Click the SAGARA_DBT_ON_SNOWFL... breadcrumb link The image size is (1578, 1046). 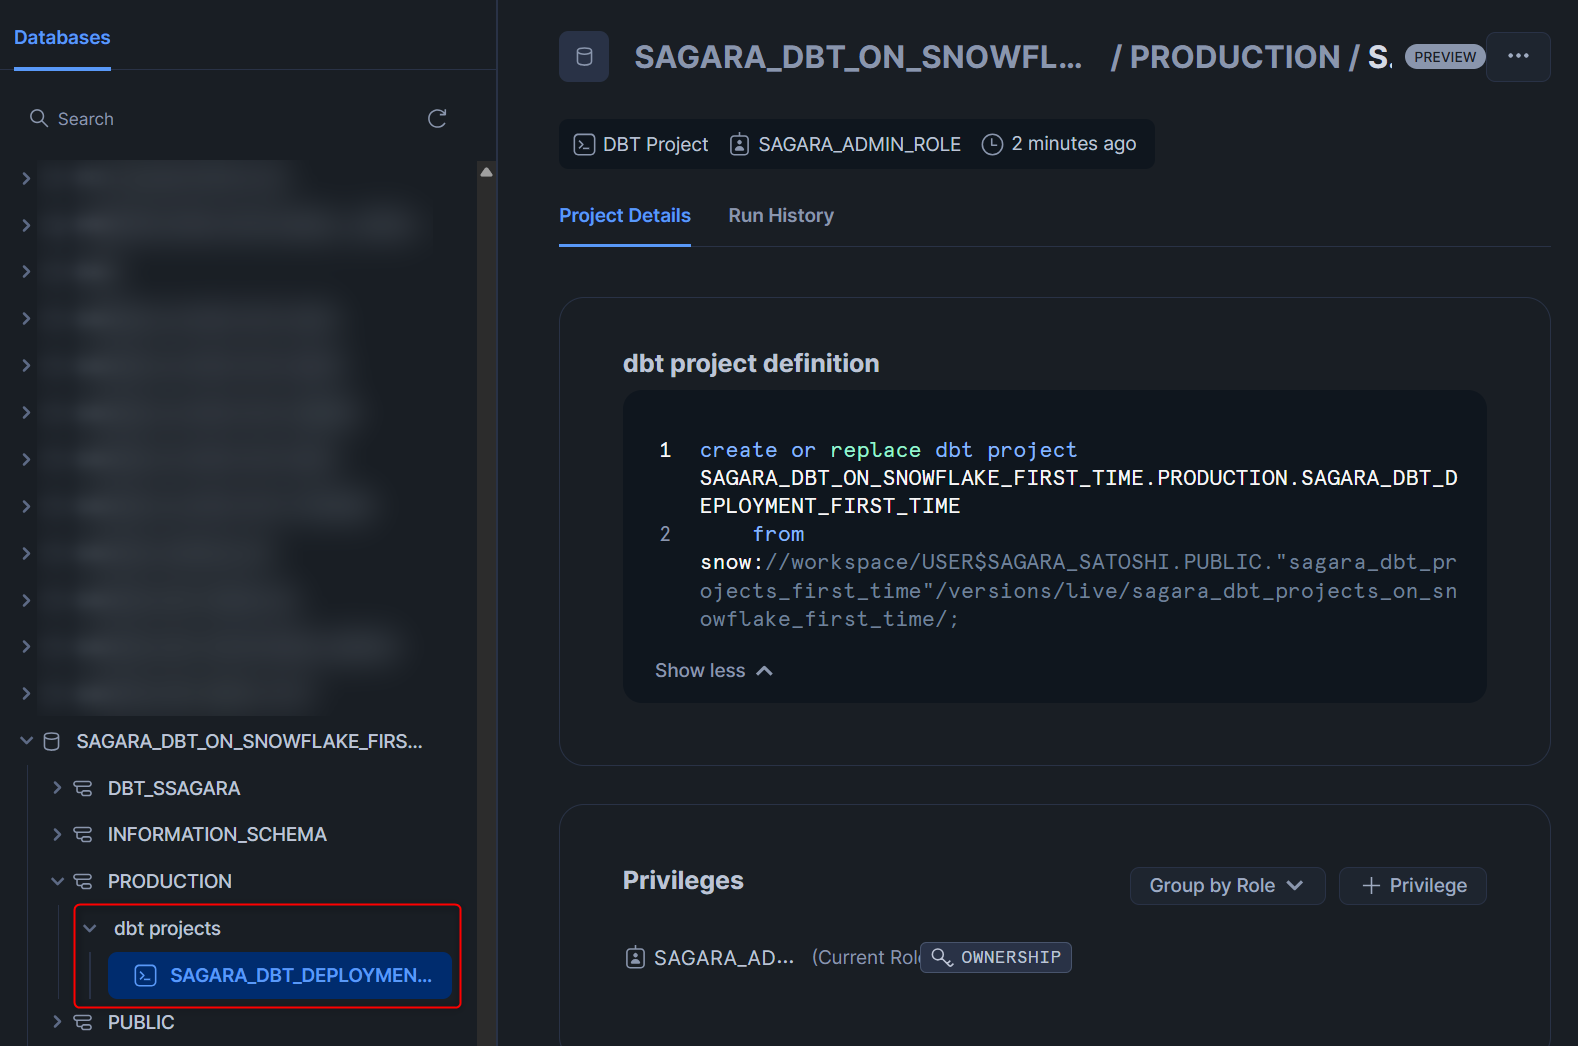[x=858, y=57]
